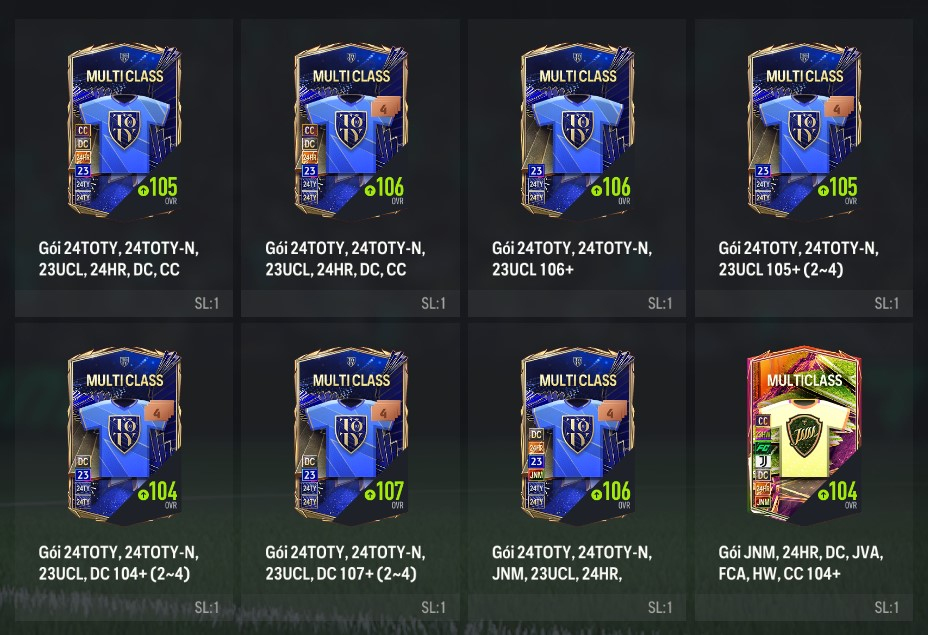Click the title Gói 24TOTY, 24TOTY-N, 23UCL, DC 104+ (2~4)
Screen dimensions: 928x635
118,563
